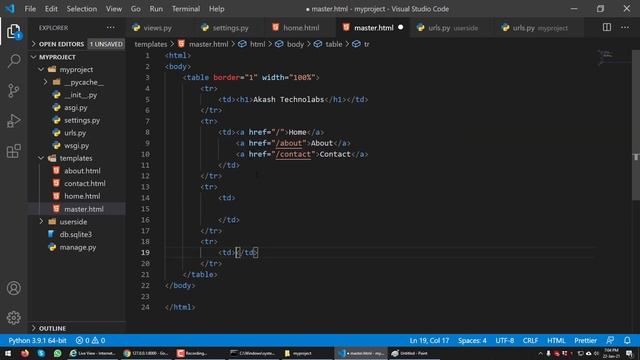Open the Selection menu
Viewport: 640px width, 360px height.
click(x=82, y=9)
